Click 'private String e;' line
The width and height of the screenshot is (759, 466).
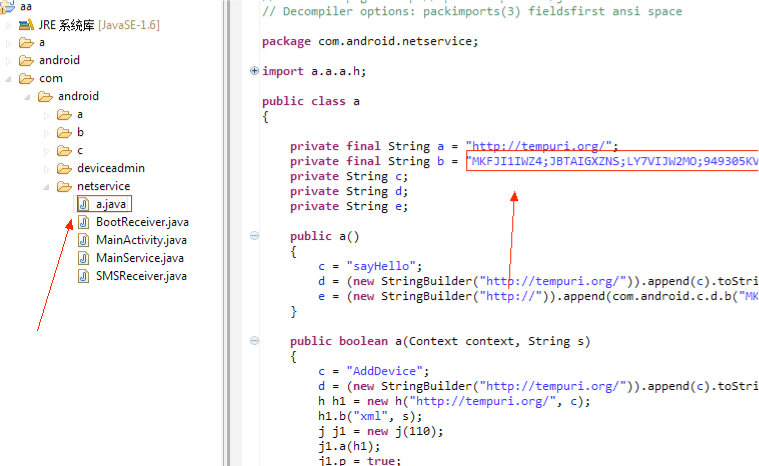click(x=349, y=207)
